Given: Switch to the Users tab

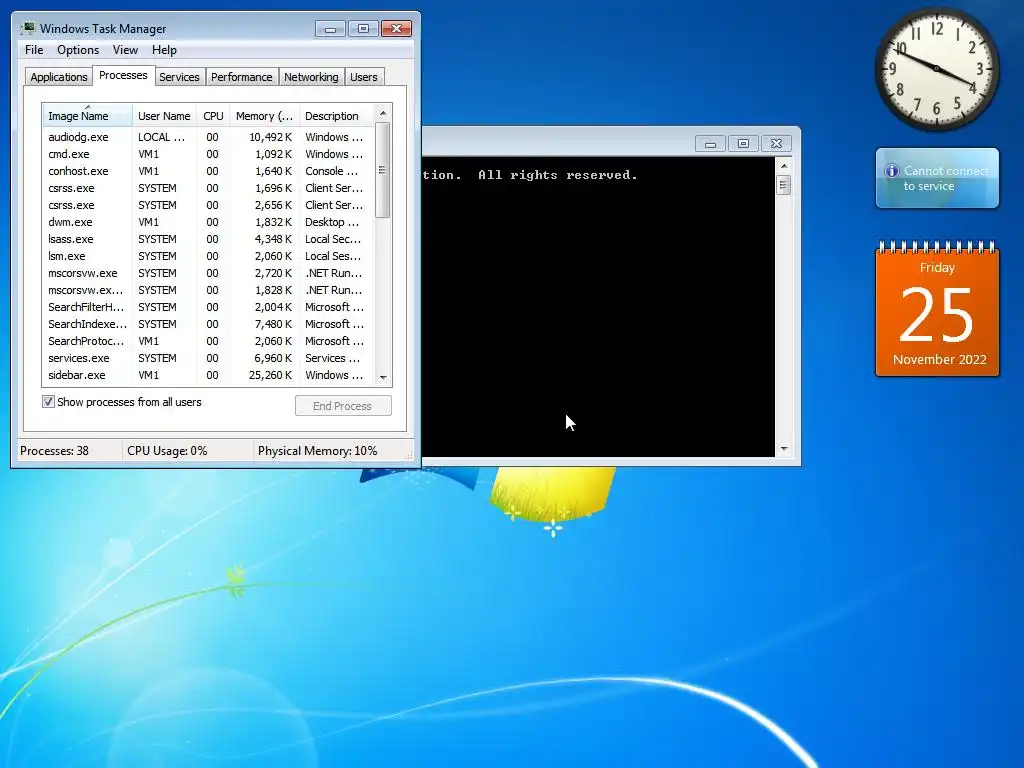Looking at the screenshot, I should pos(364,77).
